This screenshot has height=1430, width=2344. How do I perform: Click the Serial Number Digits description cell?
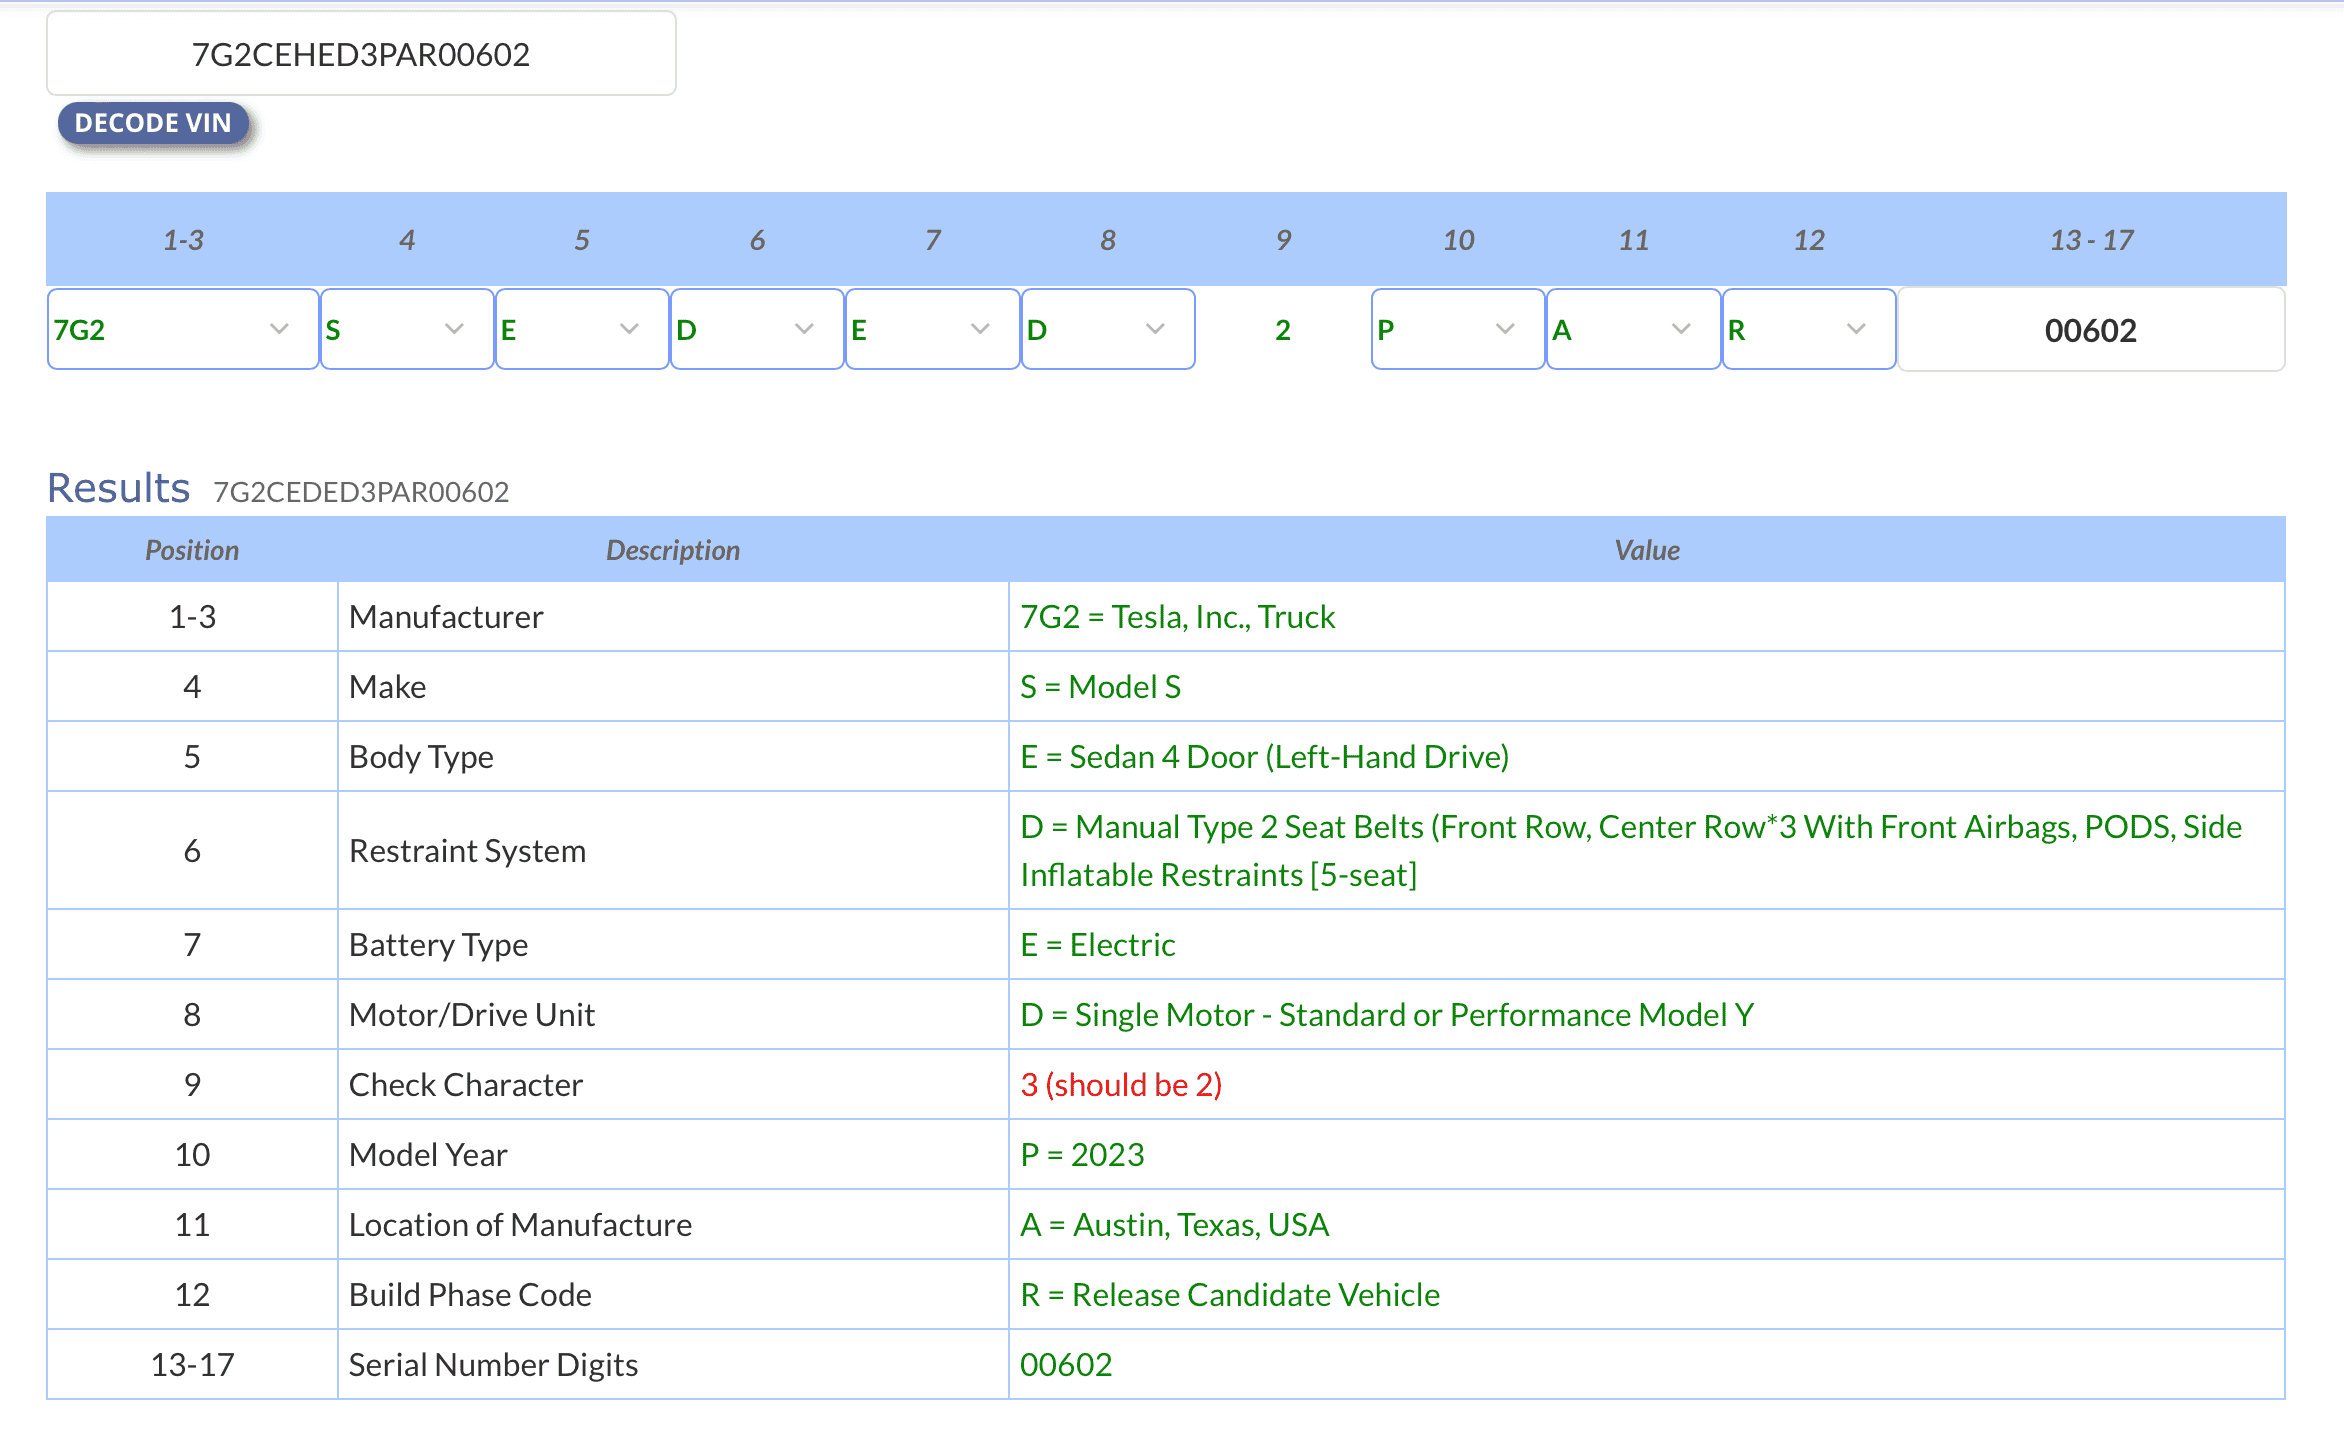(673, 1365)
